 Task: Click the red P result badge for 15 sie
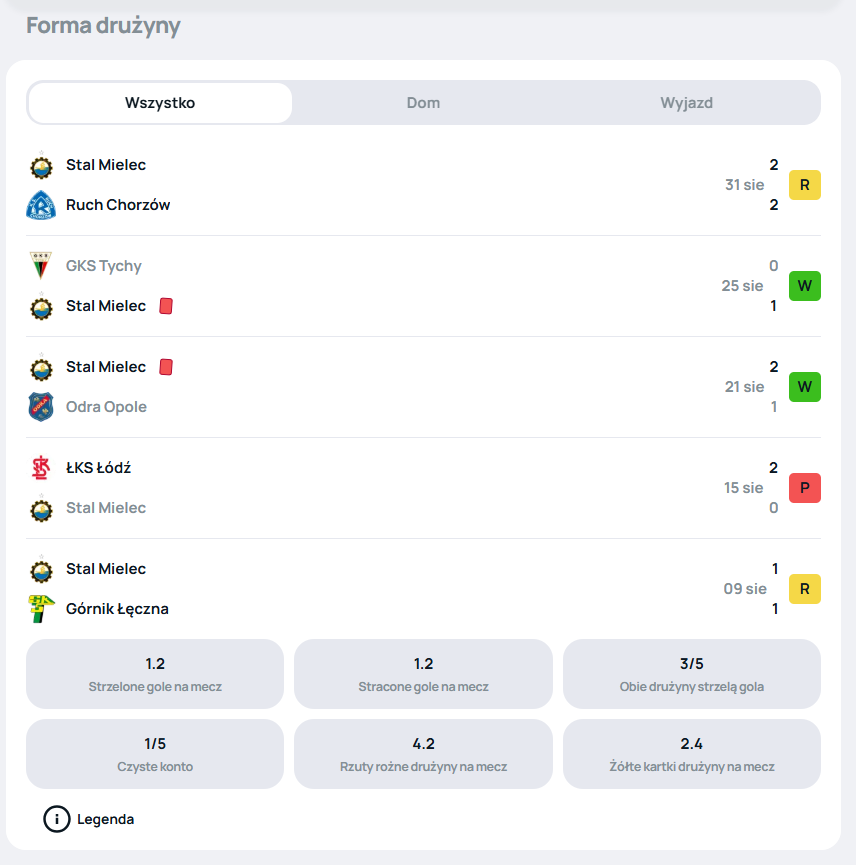[x=805, y=488]
